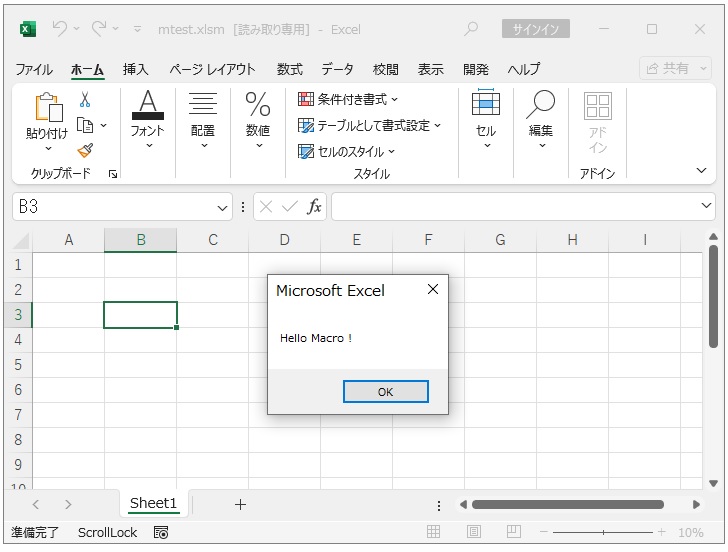Image resolution: width=728 pixels, height=552 pixels.
Task: Switch to Page Layout view icon
Action: [474, 532]
